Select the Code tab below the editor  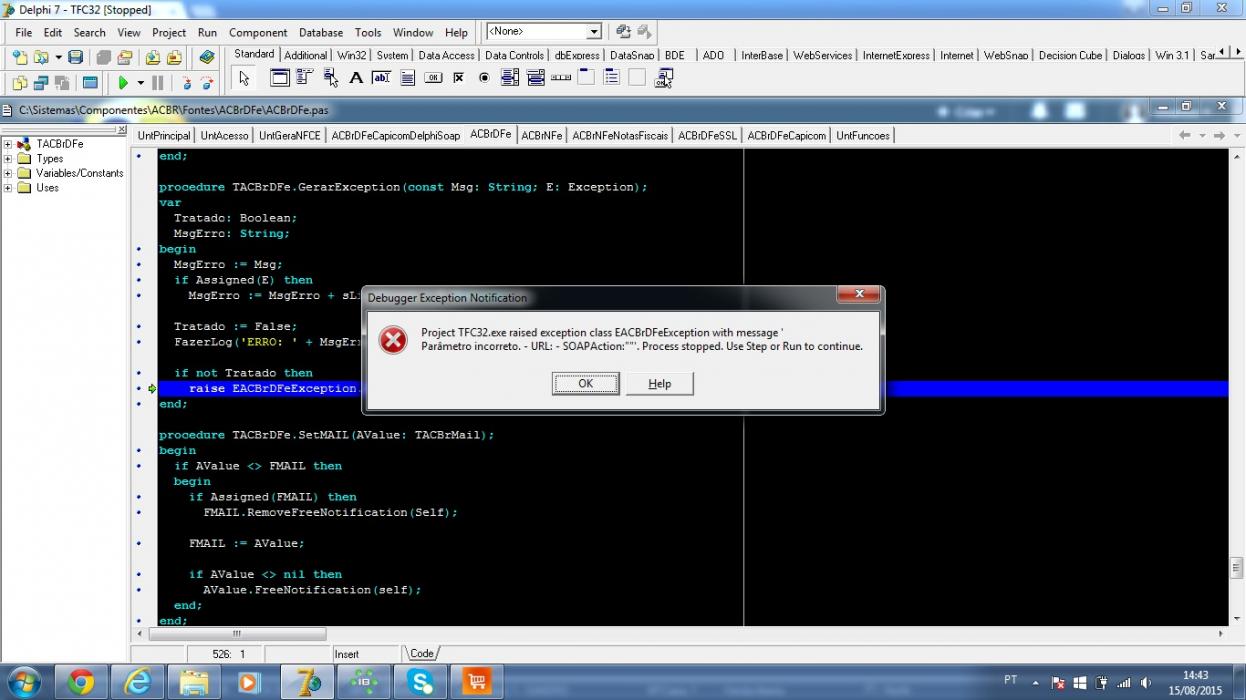(421, 653)
